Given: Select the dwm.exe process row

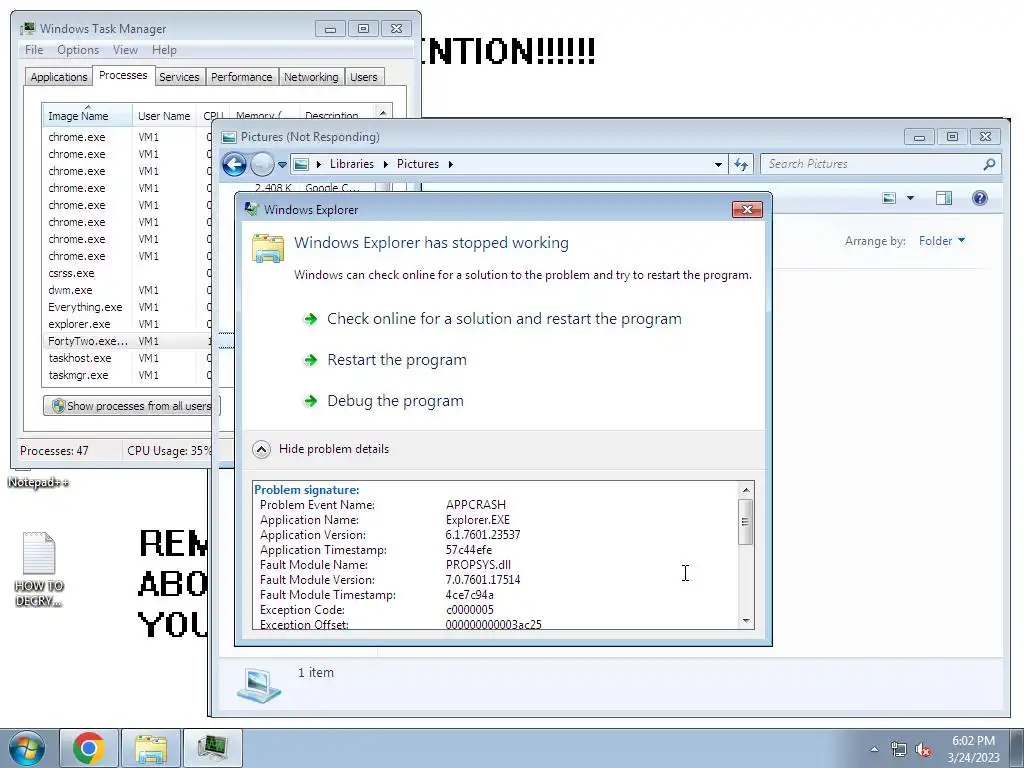Looking at the screenshot, I should [128, 290].
